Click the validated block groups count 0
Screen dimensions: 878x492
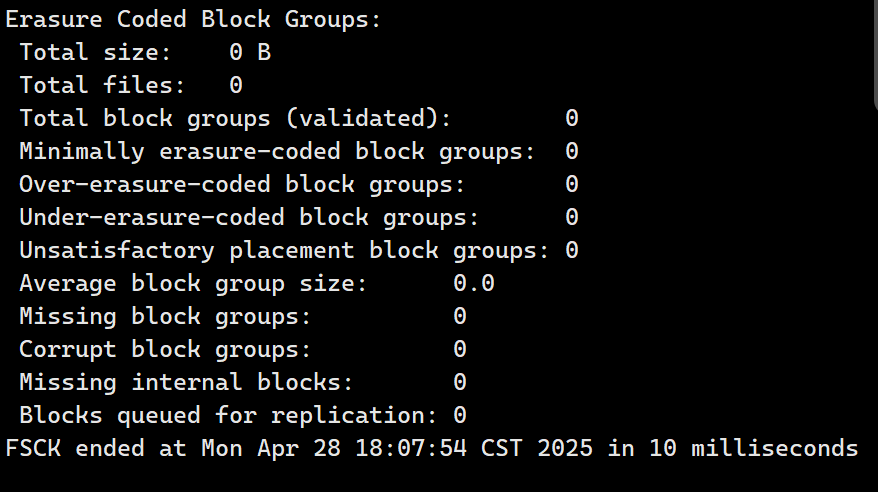(572, 118)
